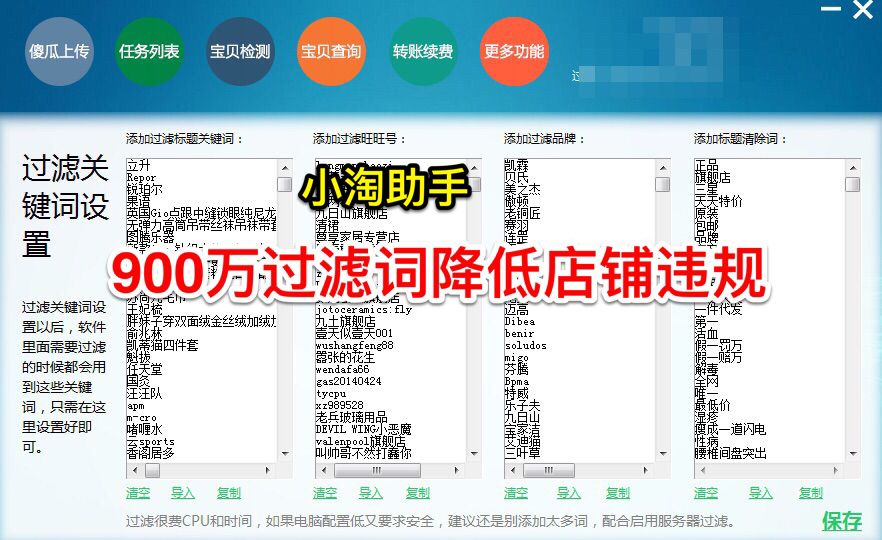Select 九日山旗舰店 in Wangwang list

tap(352, 213)
